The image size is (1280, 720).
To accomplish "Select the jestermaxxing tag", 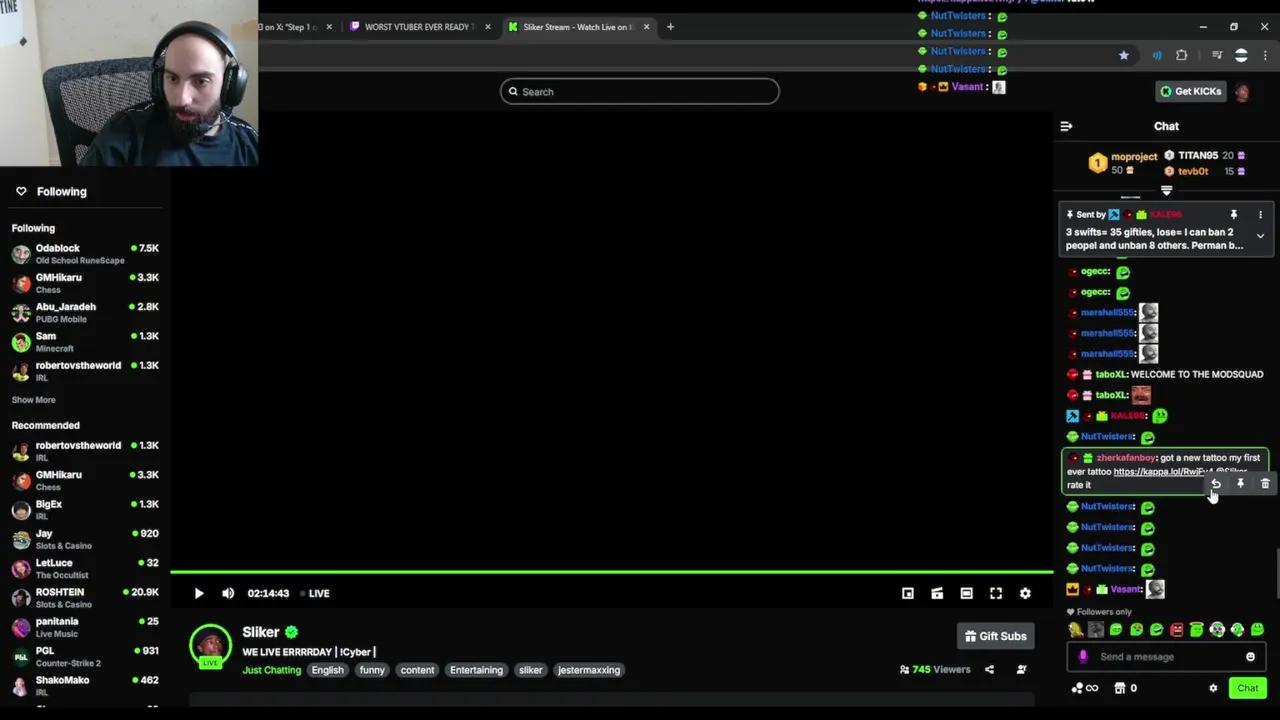I will (589, 670).
